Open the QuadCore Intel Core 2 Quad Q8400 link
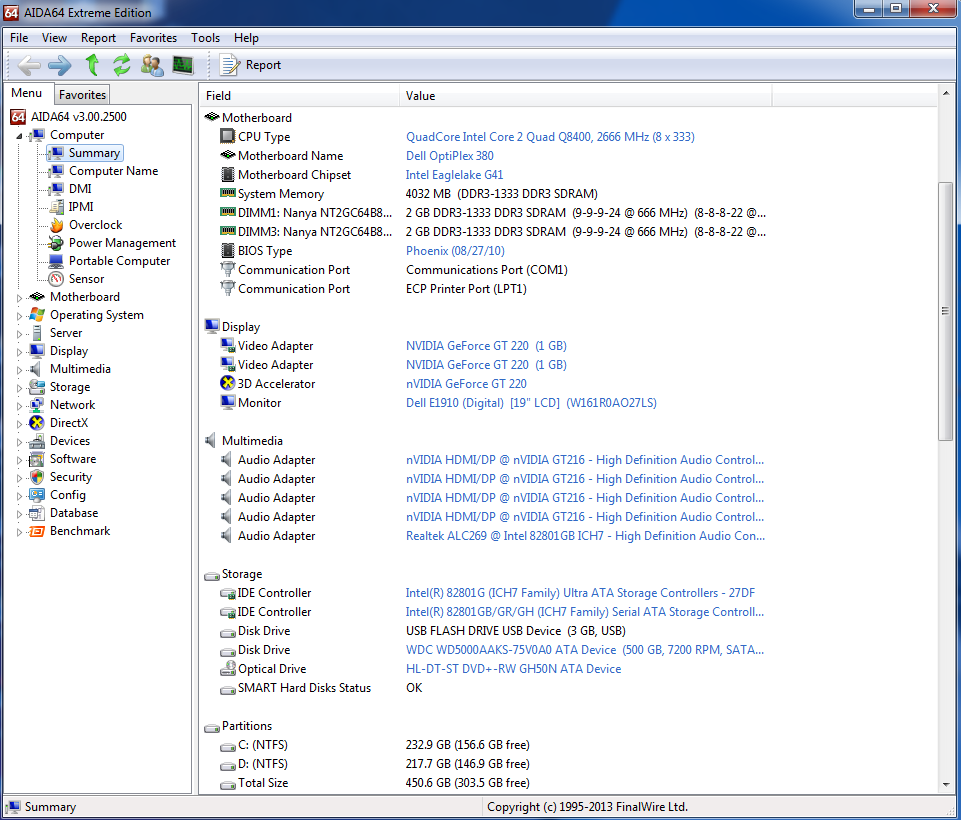The height and width of the screenshot is (820, 961). [550, 137]
